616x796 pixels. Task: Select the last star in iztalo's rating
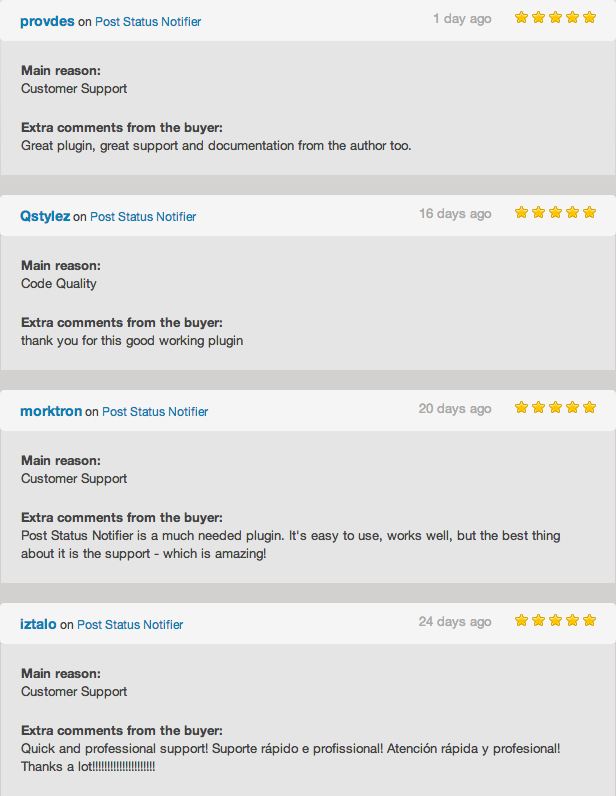[589, 620]
